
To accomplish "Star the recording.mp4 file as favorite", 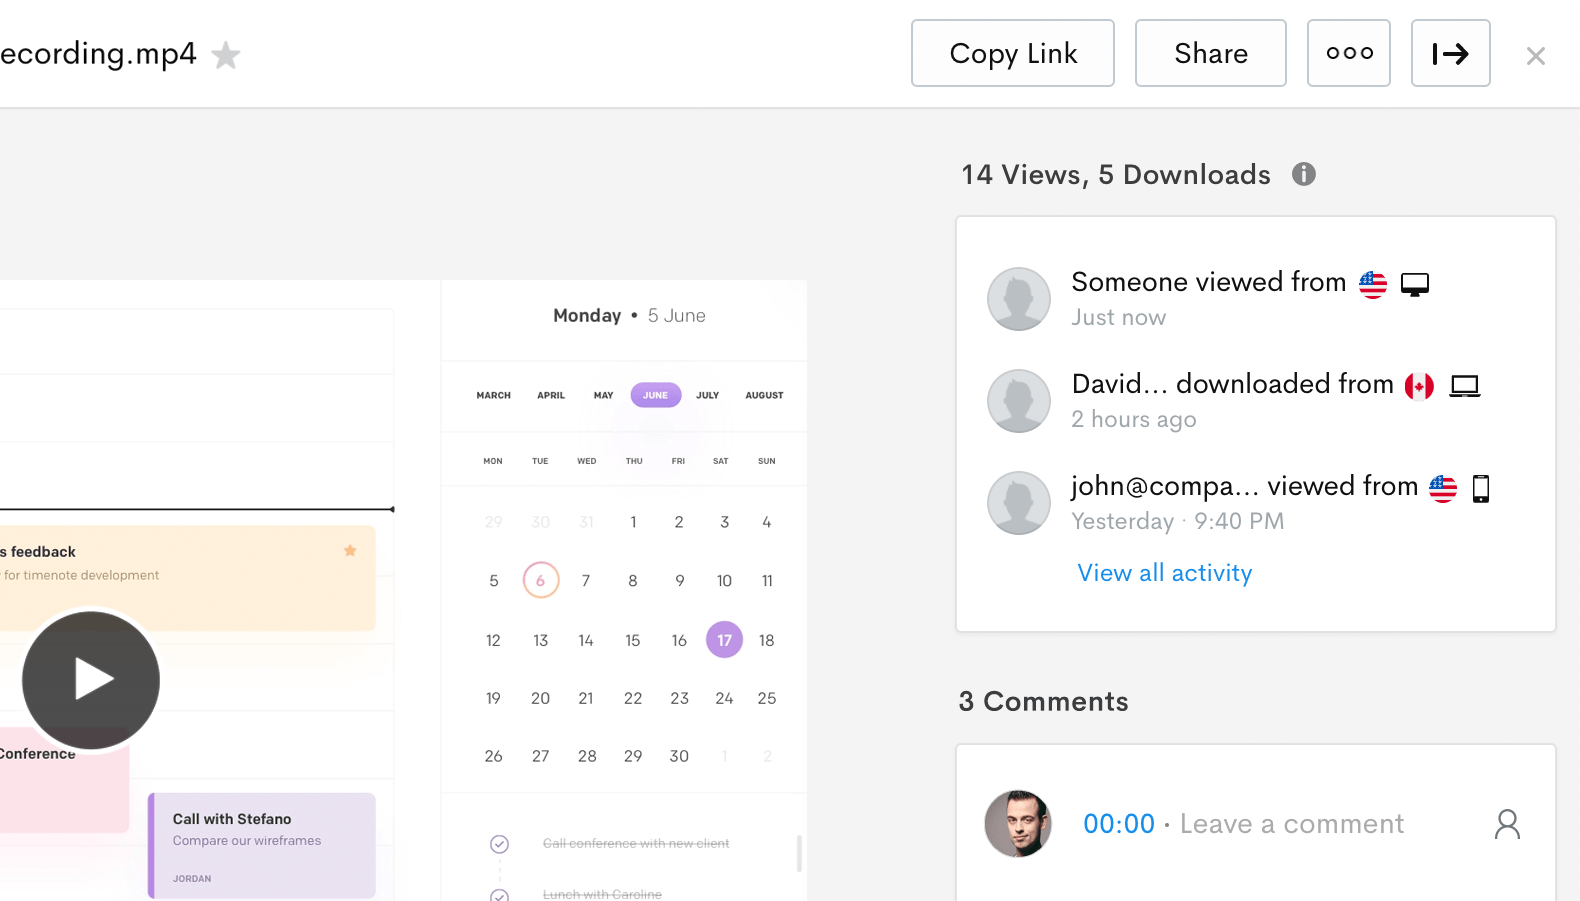I will click(x=226, y=55).
